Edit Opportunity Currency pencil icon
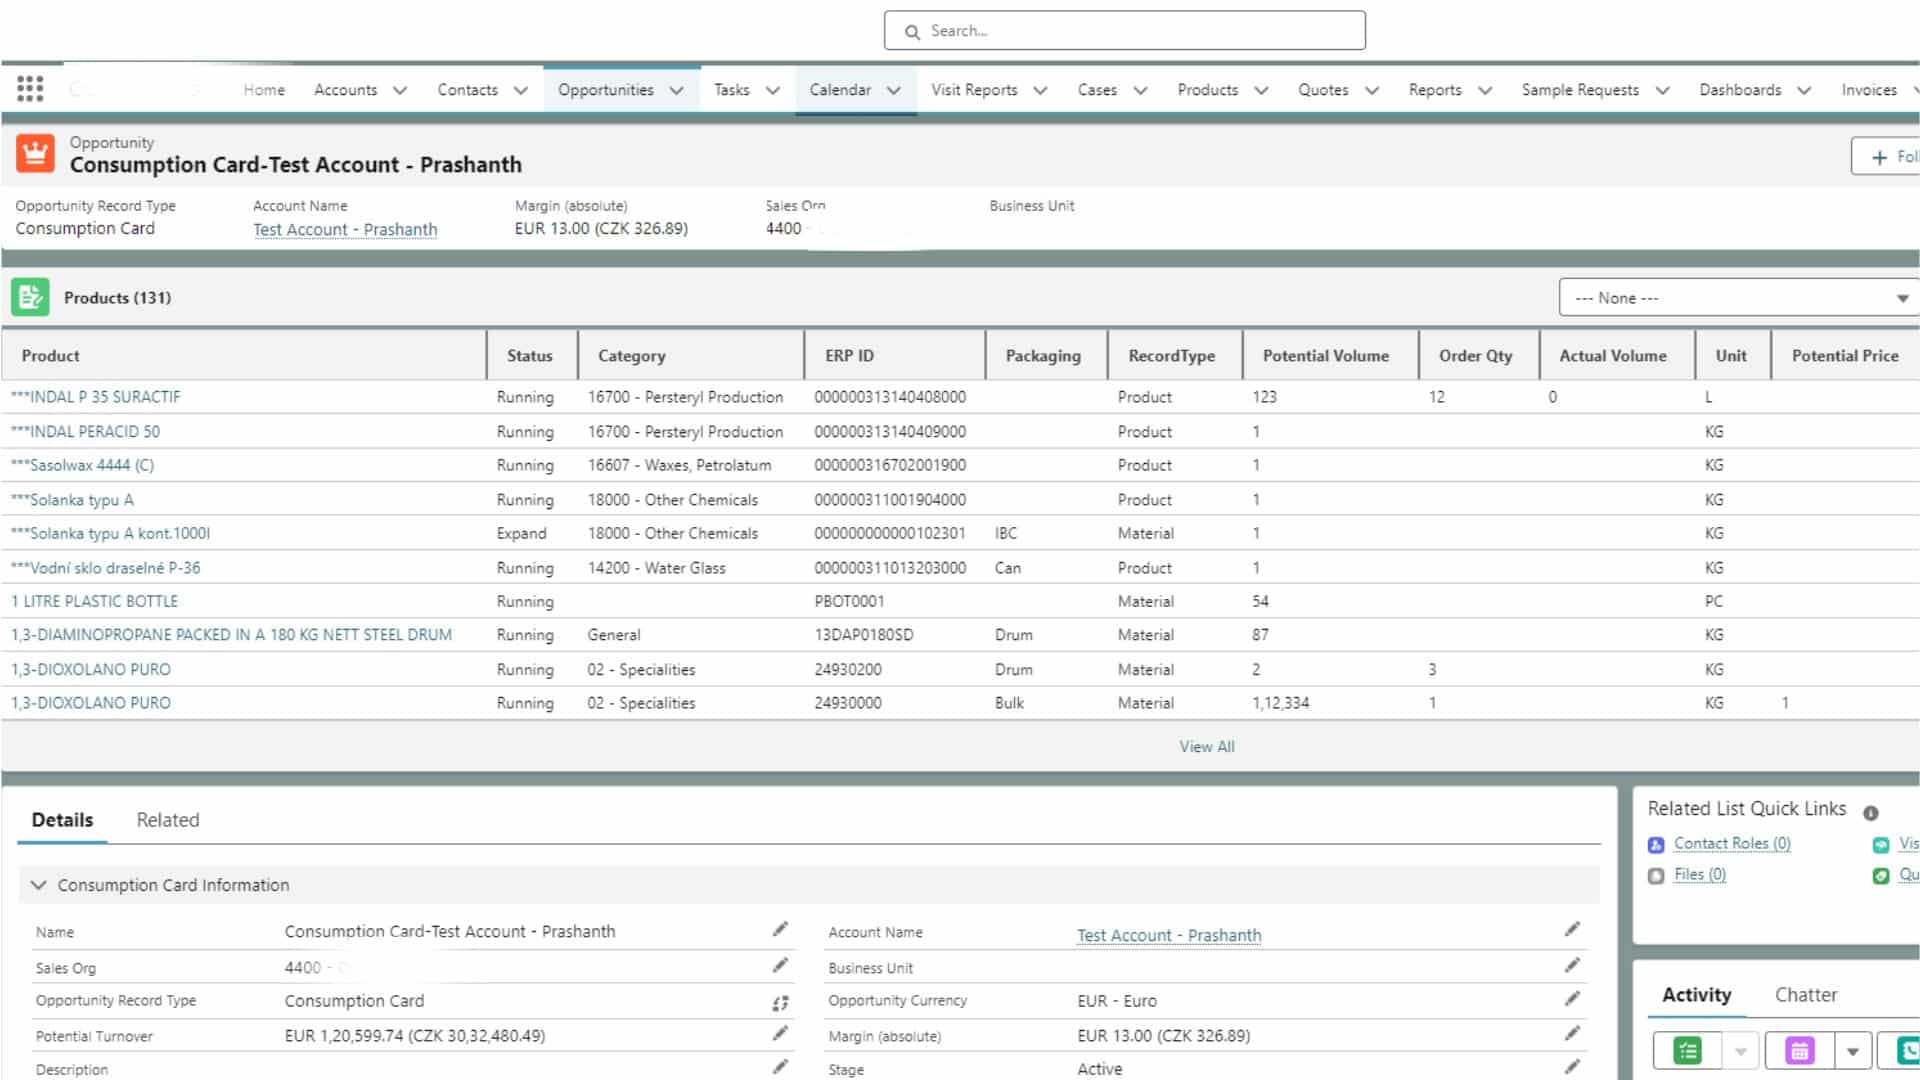This screenshot has height=1080, width=1920. pyautogui.click(x=1572, y=999)
